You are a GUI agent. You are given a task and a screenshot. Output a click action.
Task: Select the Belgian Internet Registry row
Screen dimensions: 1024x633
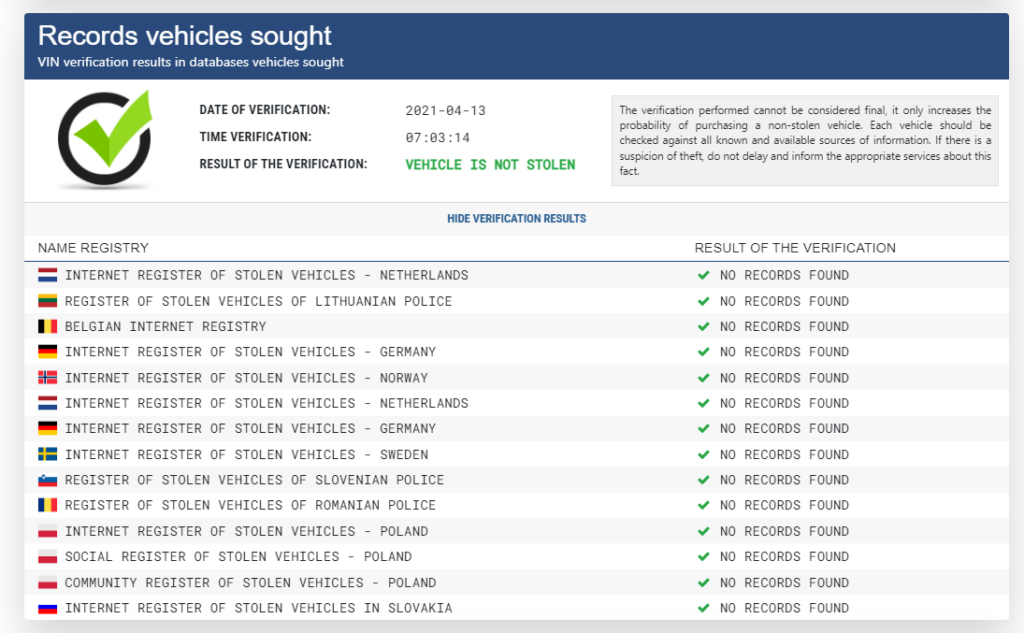(517, 326)
